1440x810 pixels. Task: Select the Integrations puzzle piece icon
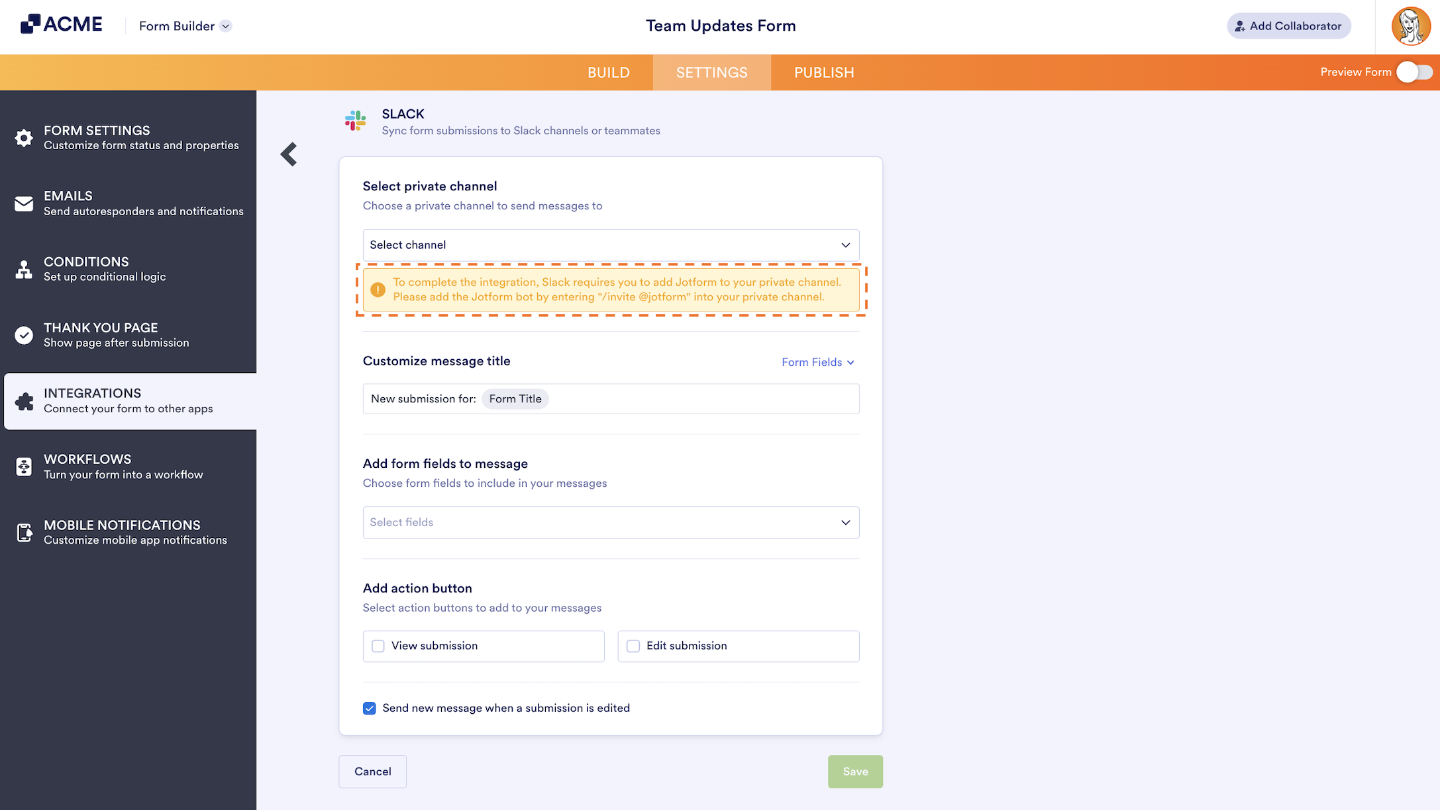click(x=24, y=401)
